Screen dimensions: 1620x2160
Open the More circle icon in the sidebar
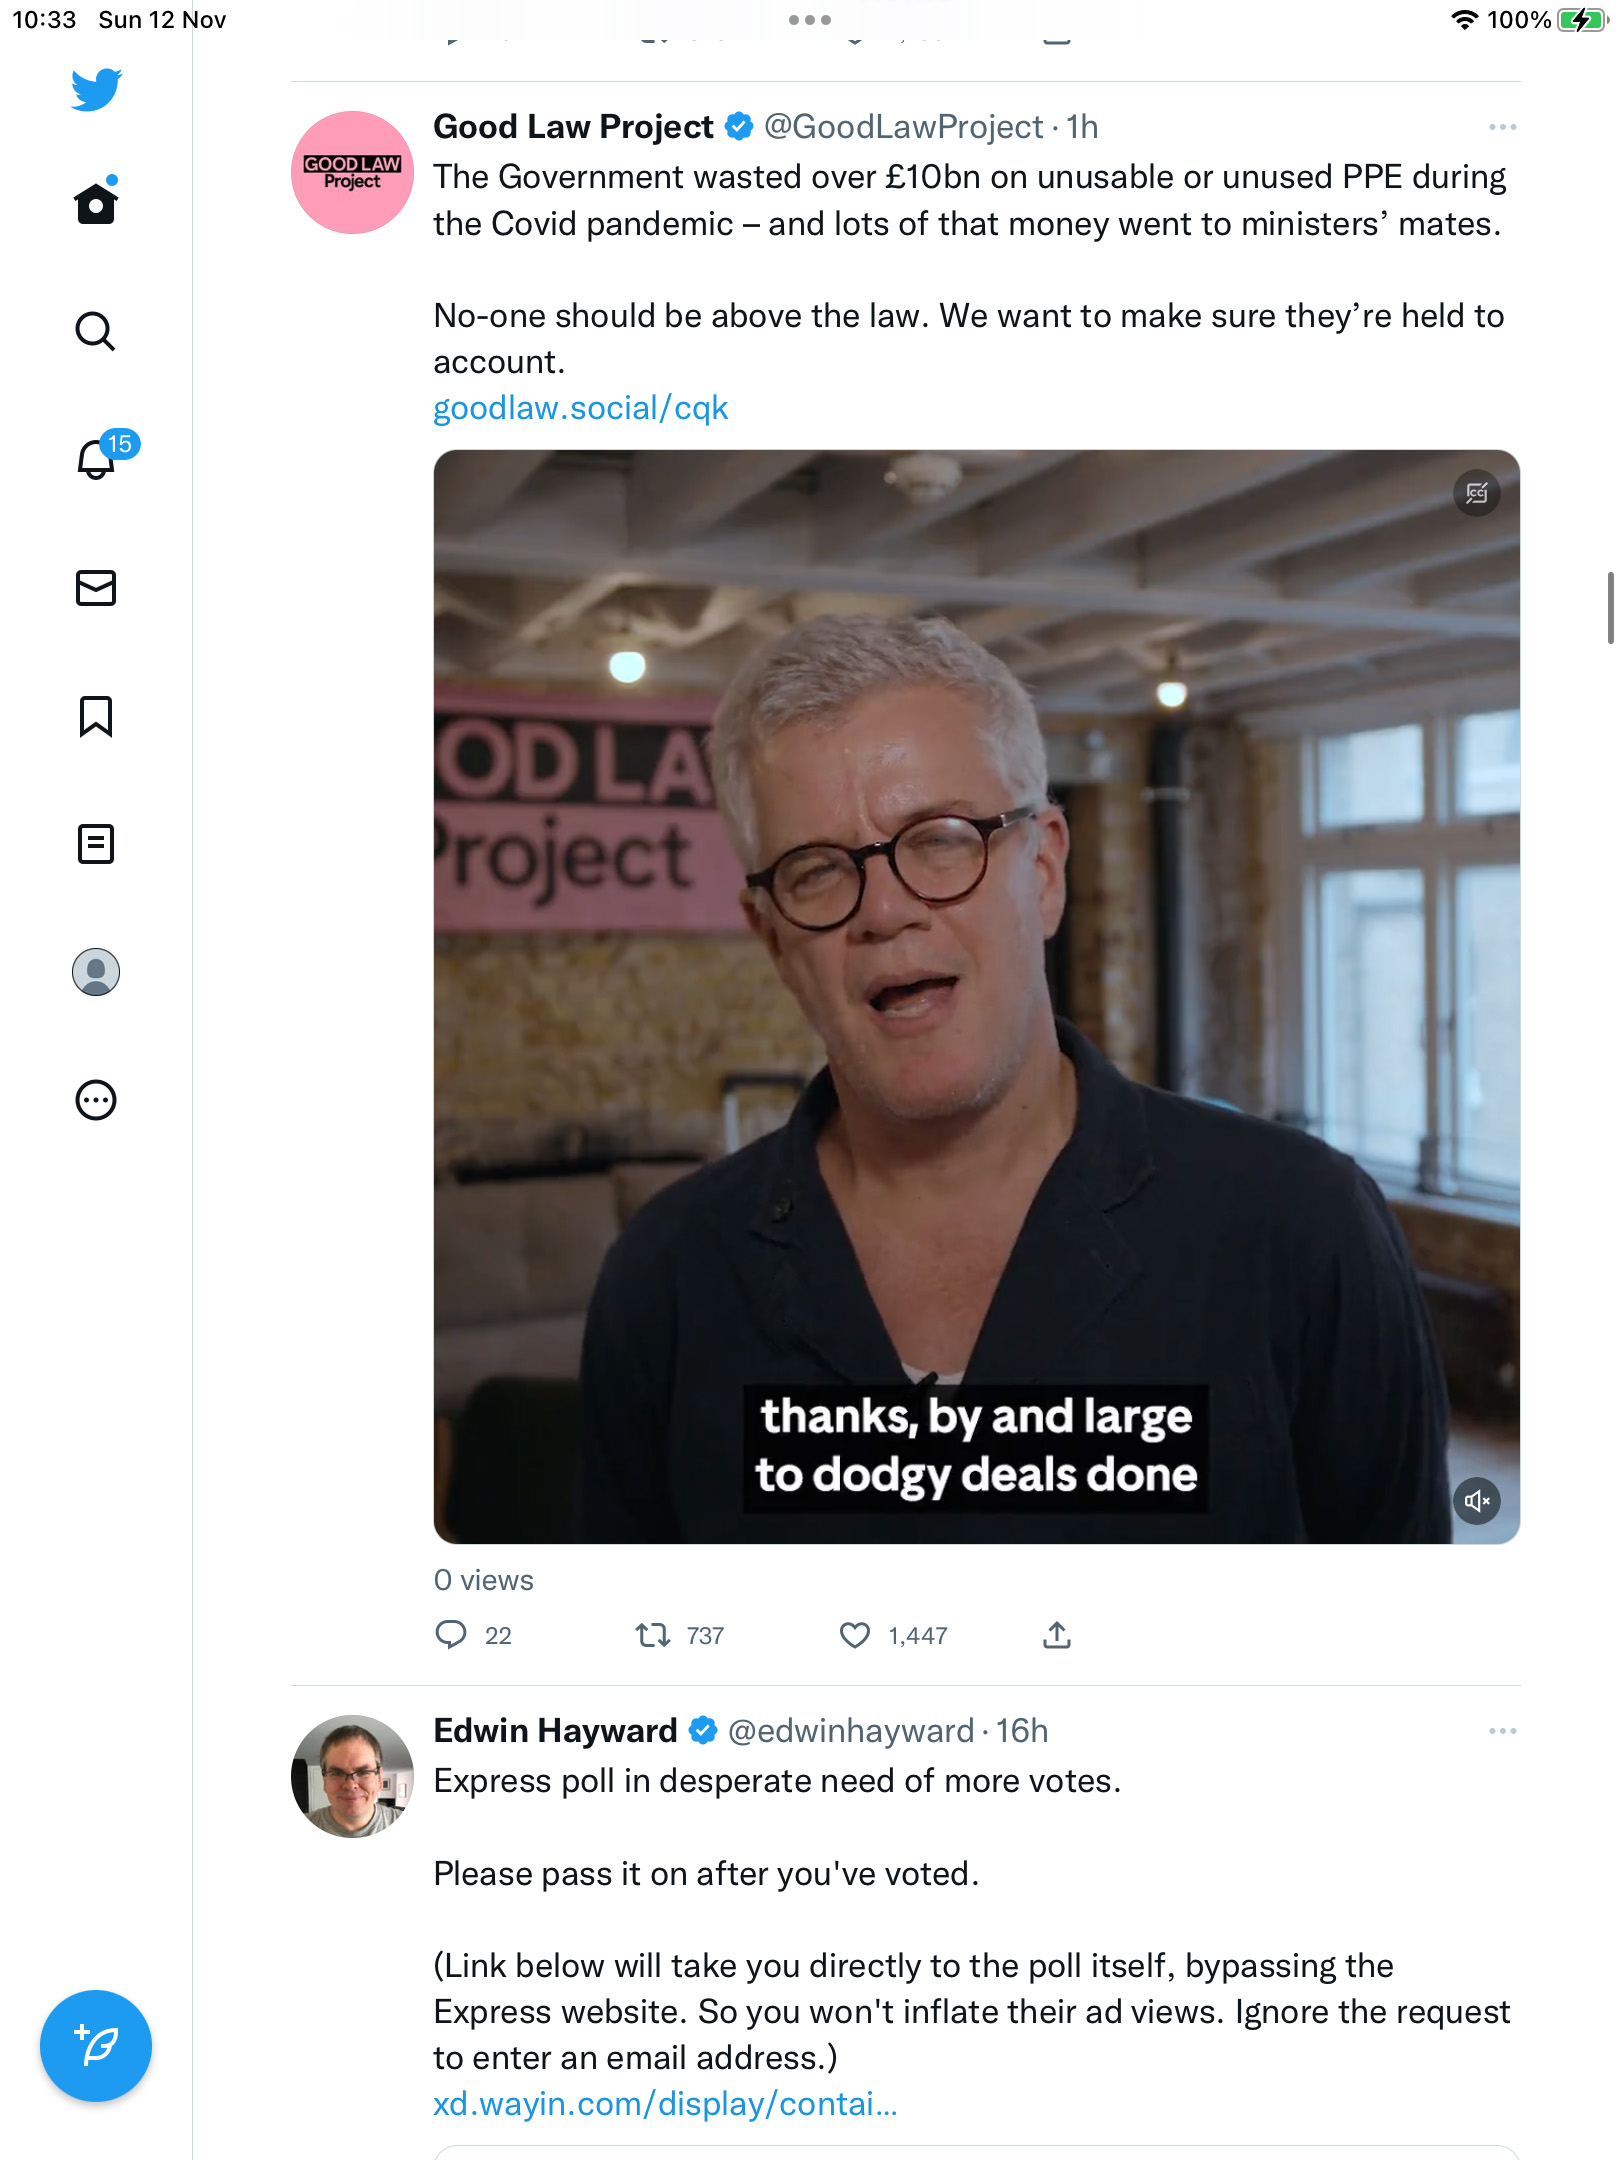pos(96,1100)
